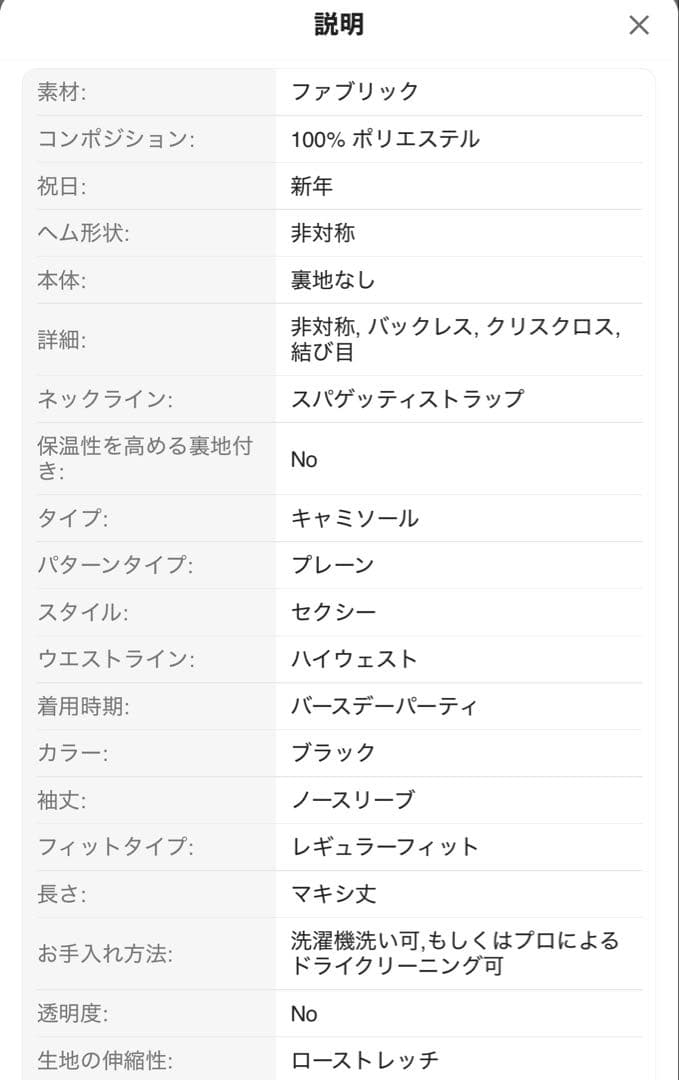Select the ノースリーブ sleeve length value
The height and width of the screenshot is (1080, 679).
tap(352, 800)
